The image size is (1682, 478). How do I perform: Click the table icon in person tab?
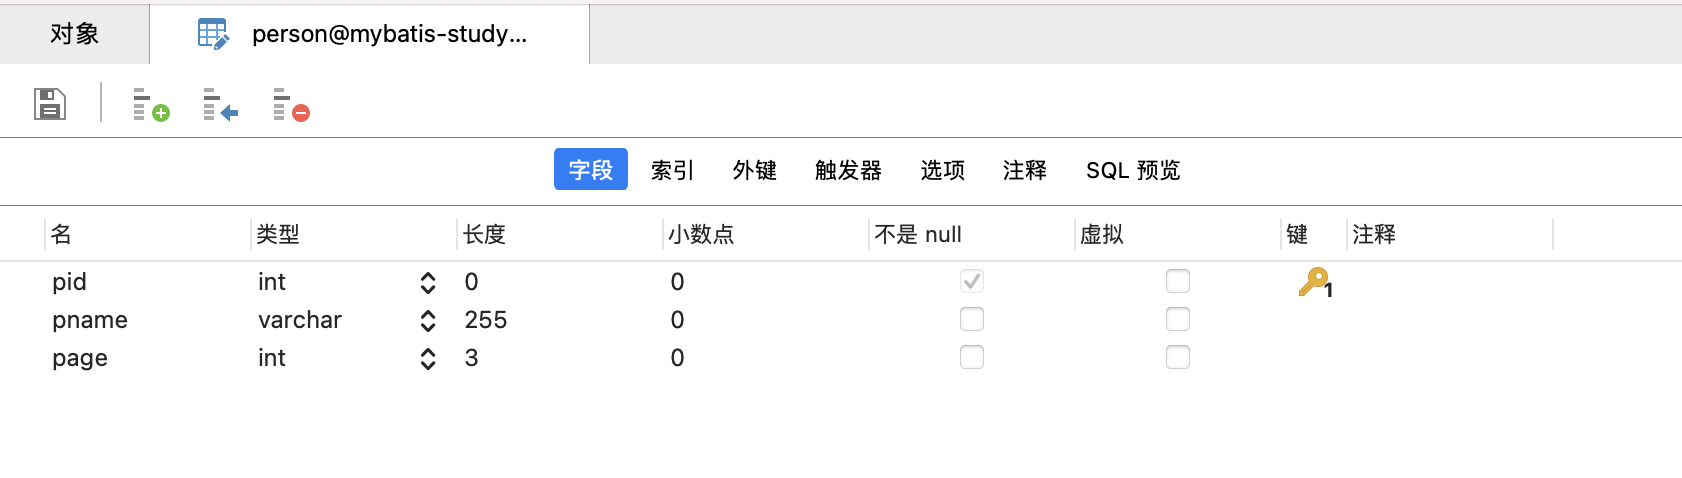tap(214, 34)
